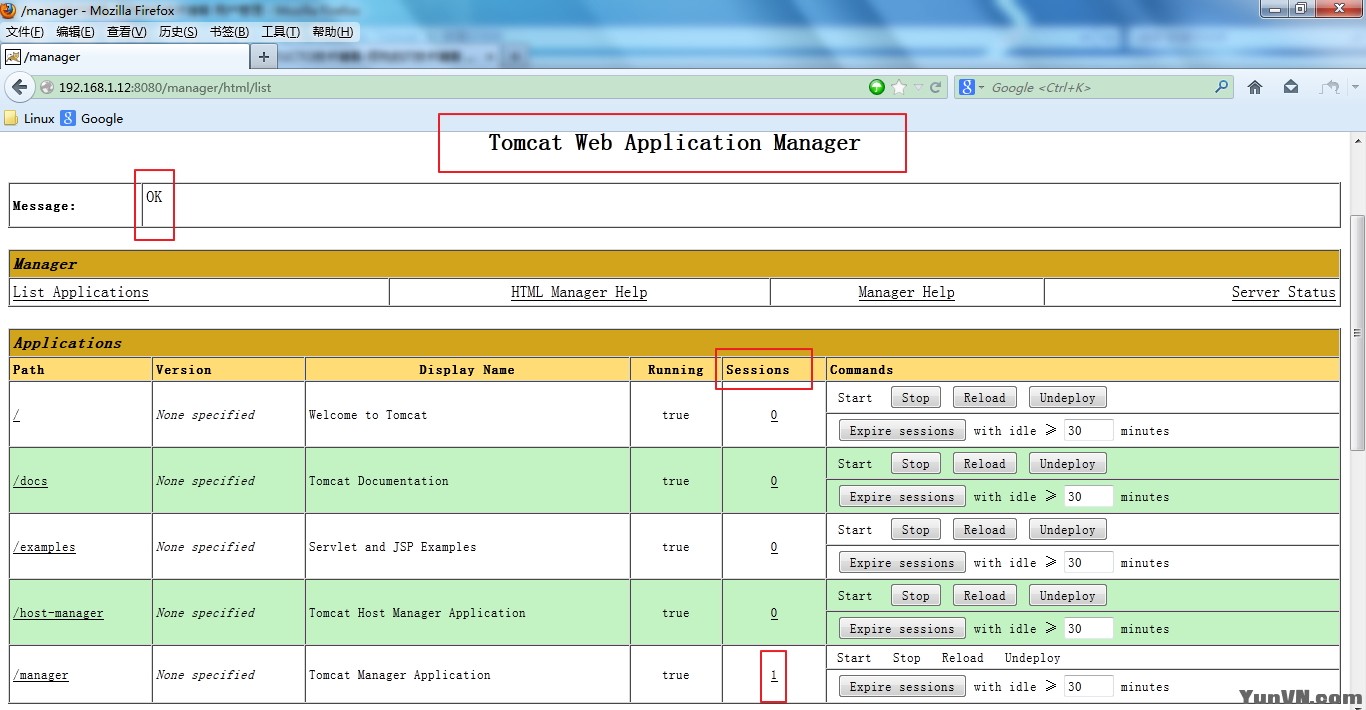Viewport: 1366px width, 710px height.
Task: Open the /examples path link
Action: 44,547
